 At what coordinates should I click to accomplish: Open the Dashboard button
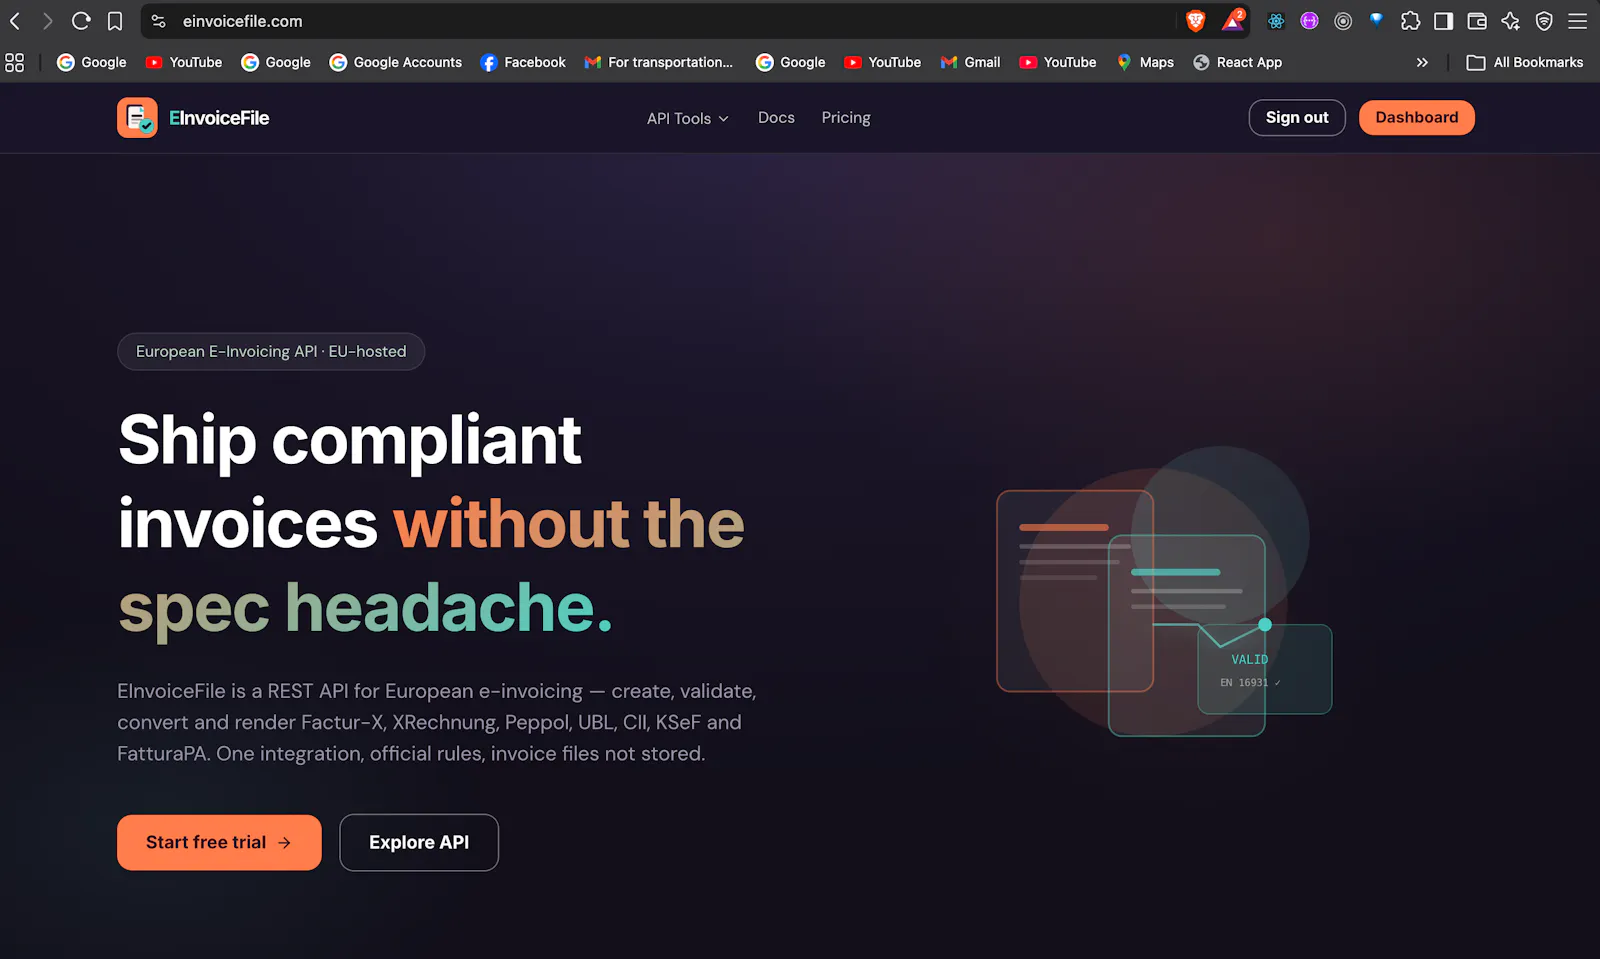[x=1417, y=118]
